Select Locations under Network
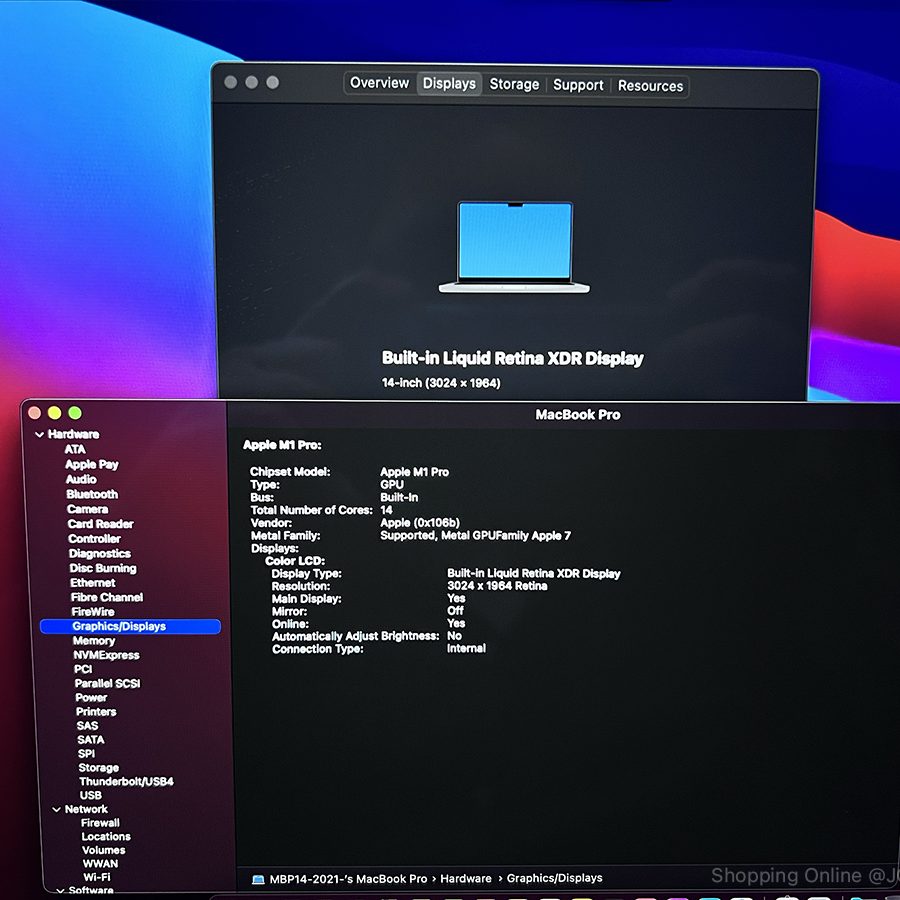The image size is (900, 900). point(106,837)
